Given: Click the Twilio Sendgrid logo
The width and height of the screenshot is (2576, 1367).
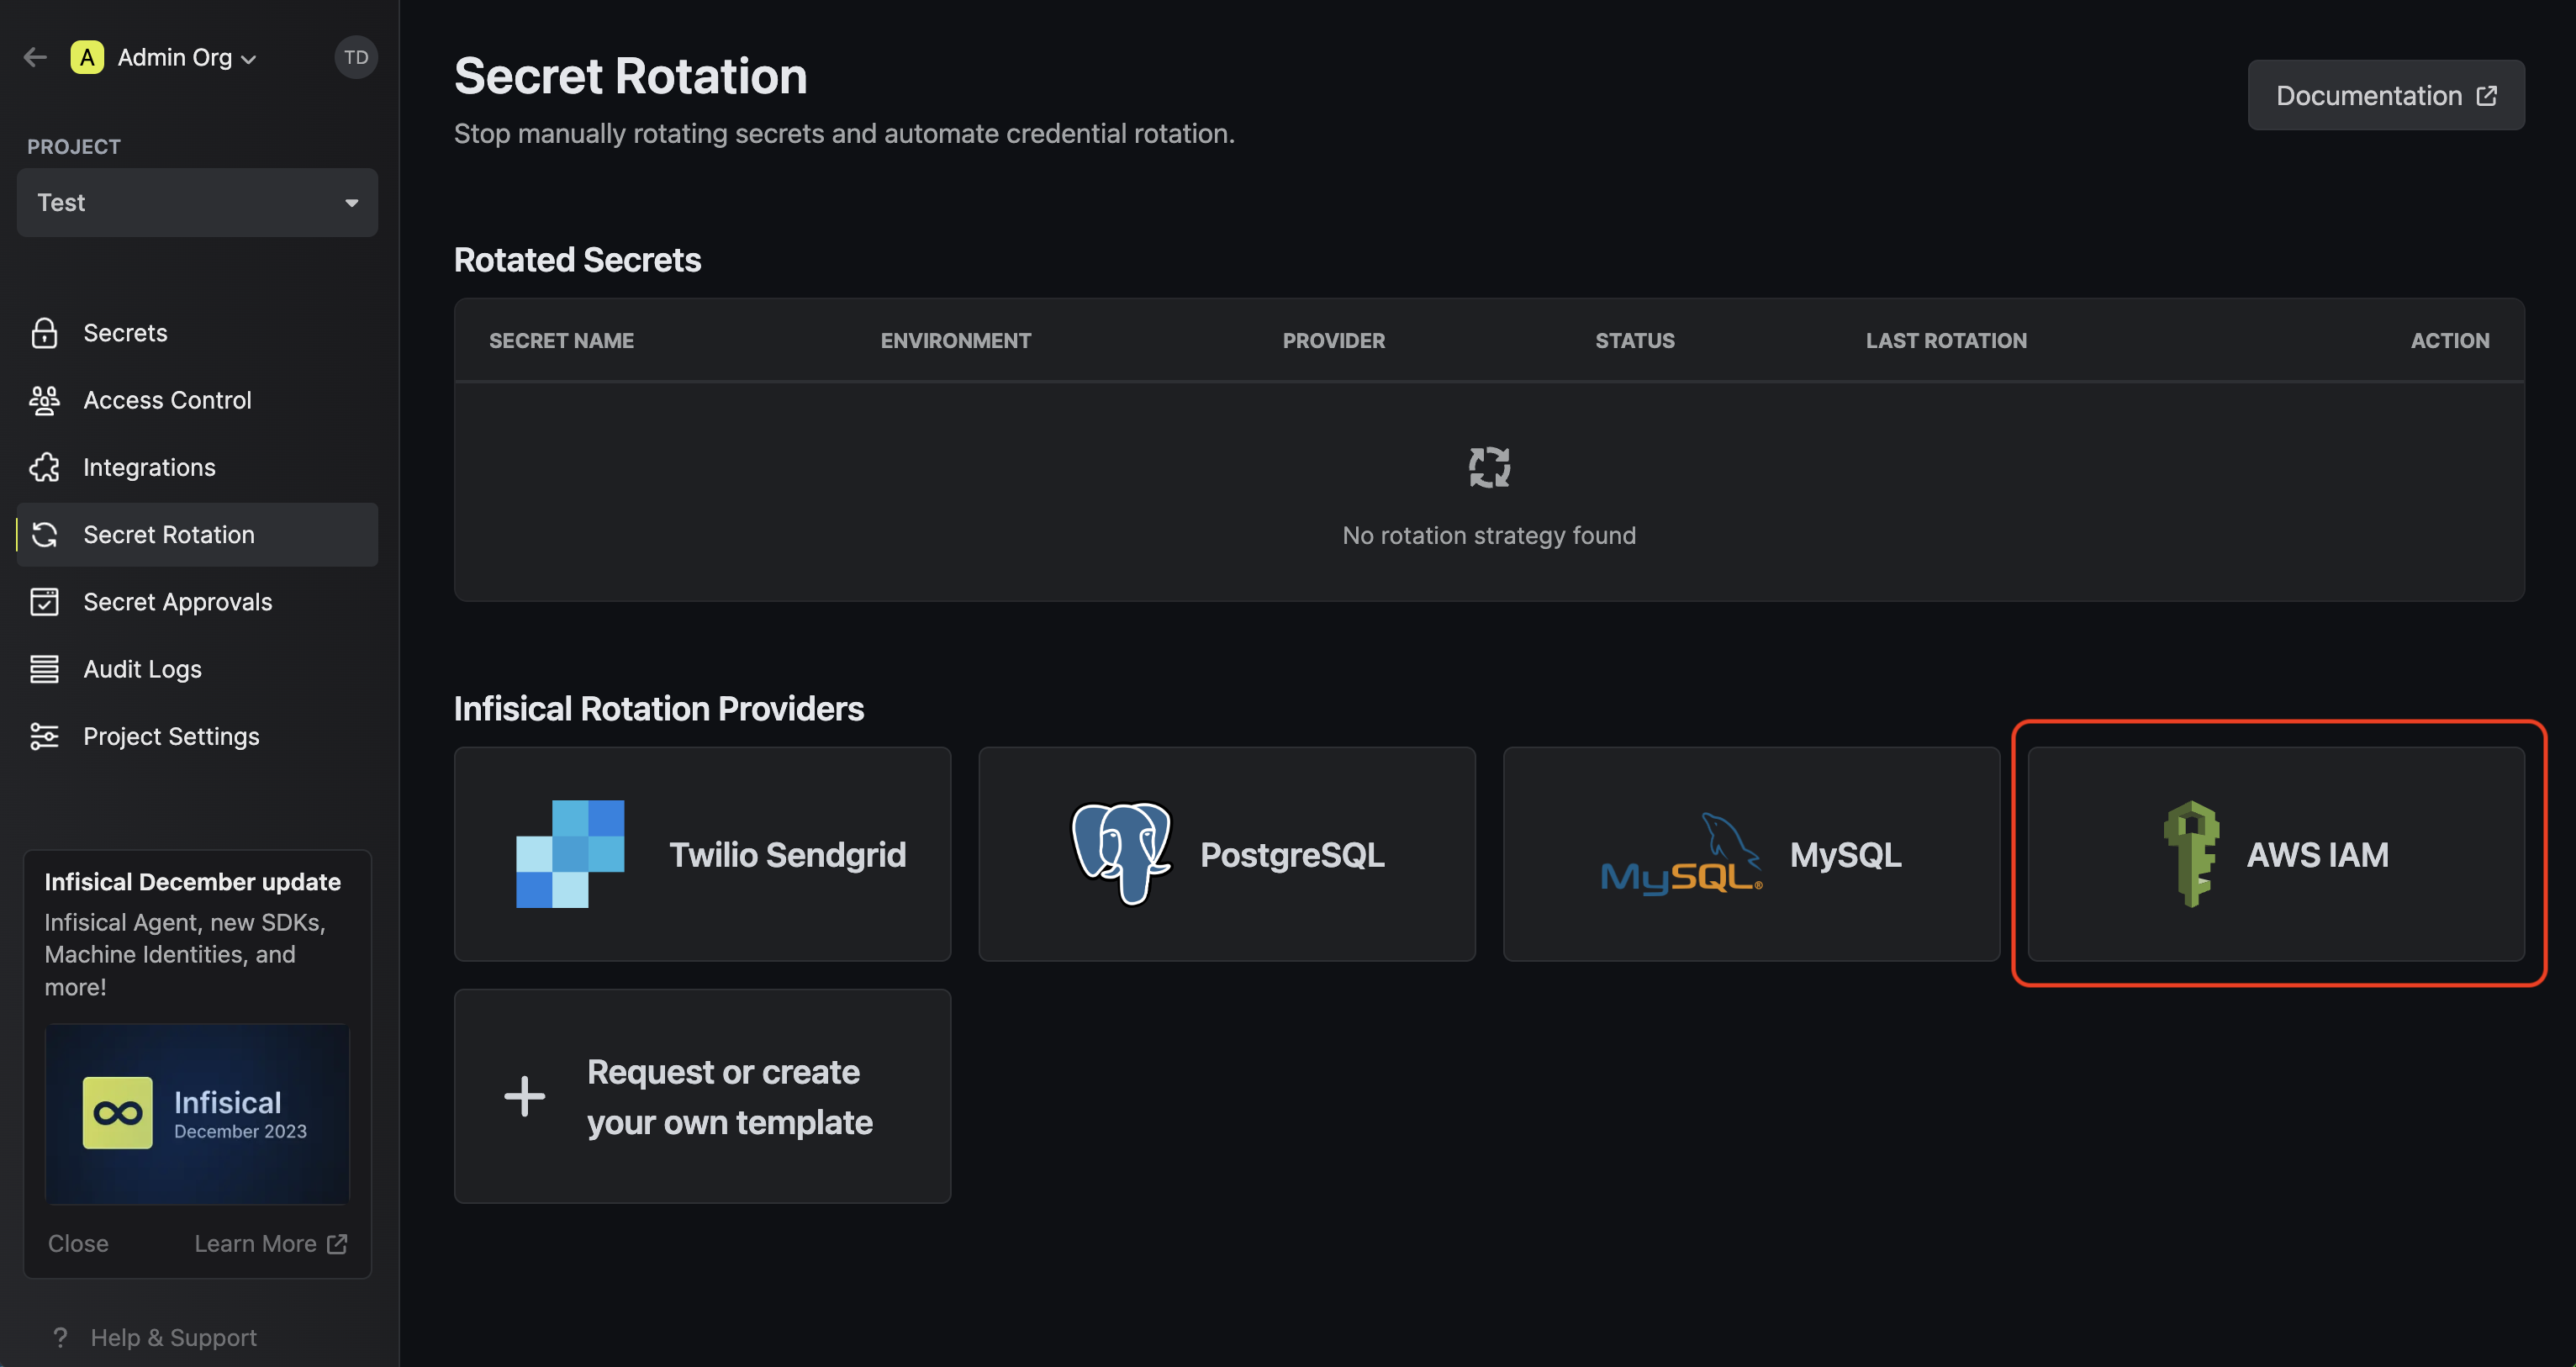Looking at the screenshot, I should click(x=570, y=854).
